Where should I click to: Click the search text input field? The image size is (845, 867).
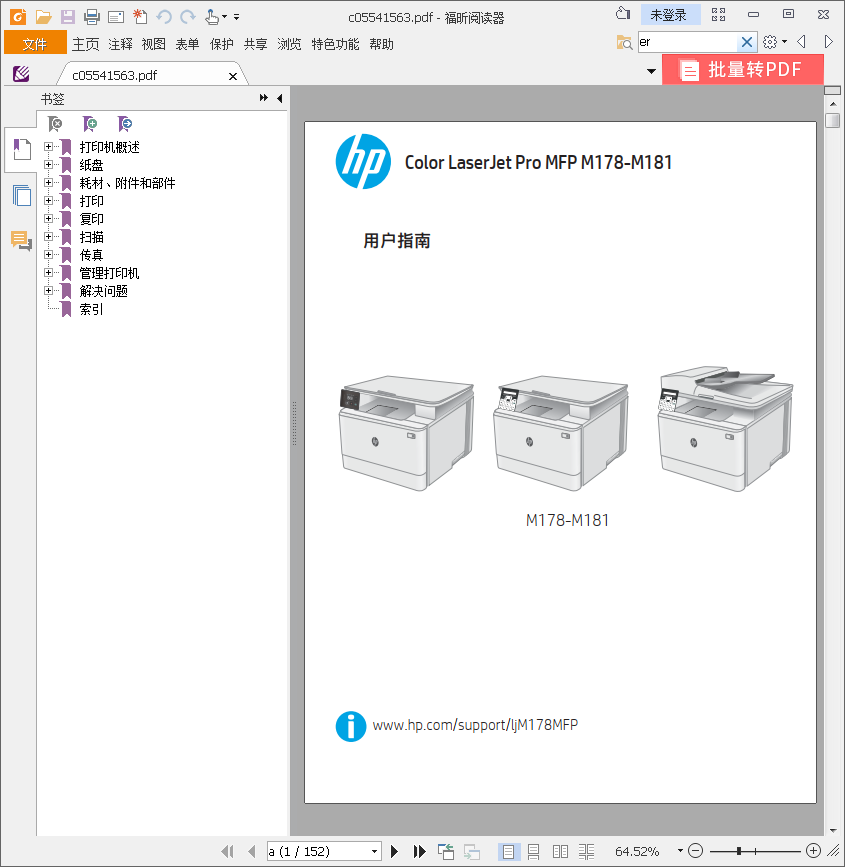688,42
